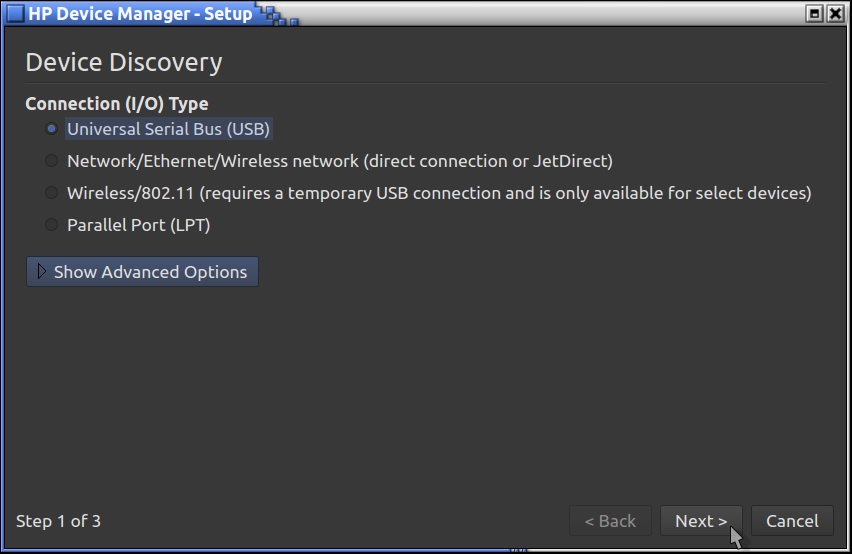The image size is (852, 554).
Task: Select the Wireless/802.11 connection radio button
Action: (51, 193)
